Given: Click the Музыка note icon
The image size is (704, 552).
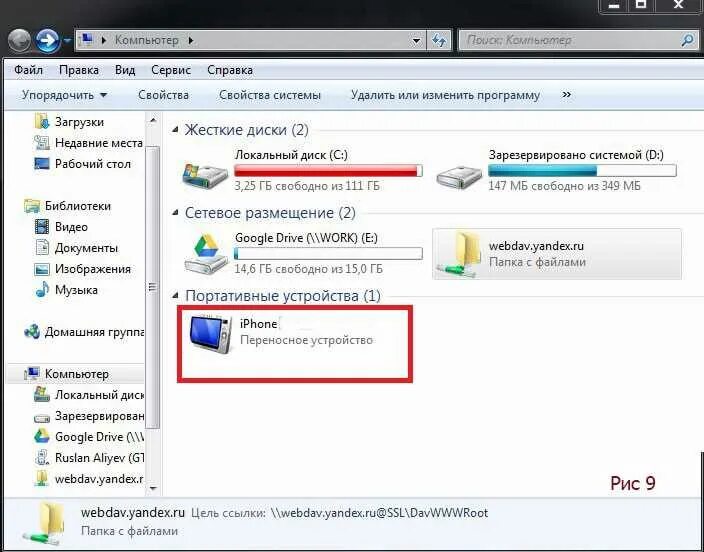Looking at the screenshot, I should (42, 289).
